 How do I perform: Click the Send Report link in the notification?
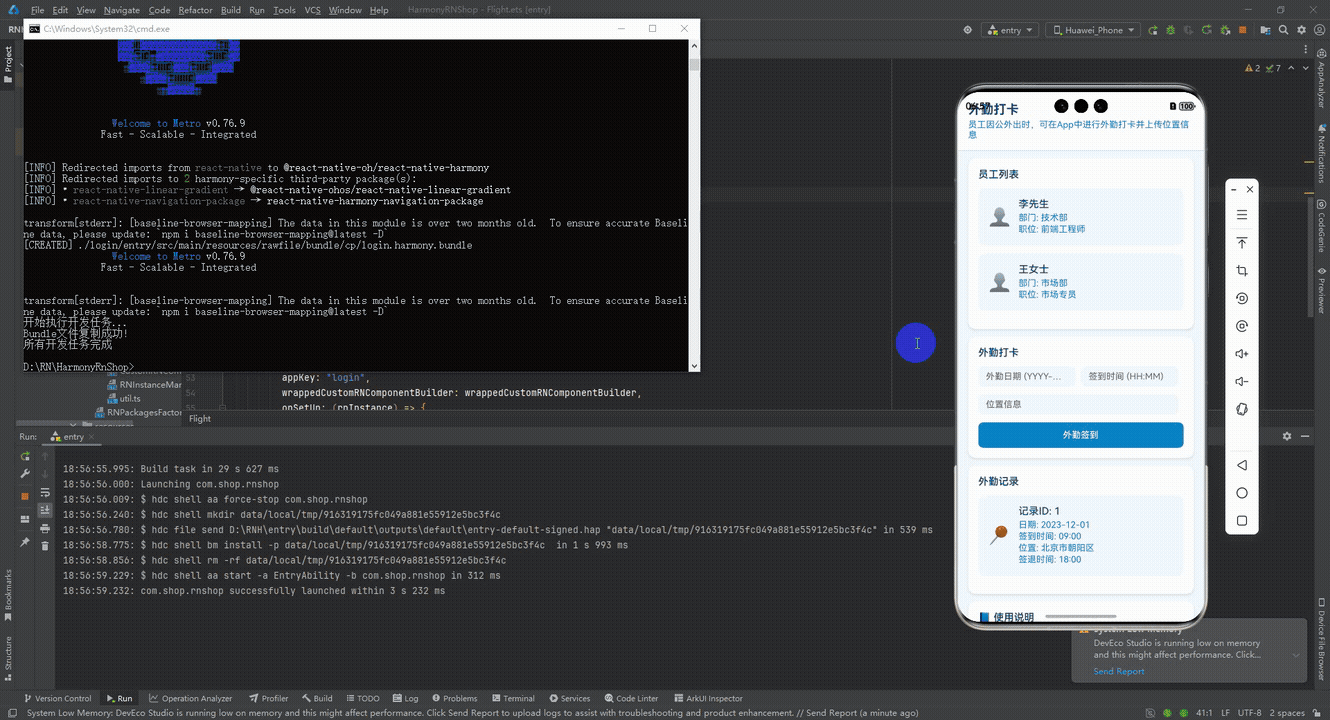(x=1118, y=671)
